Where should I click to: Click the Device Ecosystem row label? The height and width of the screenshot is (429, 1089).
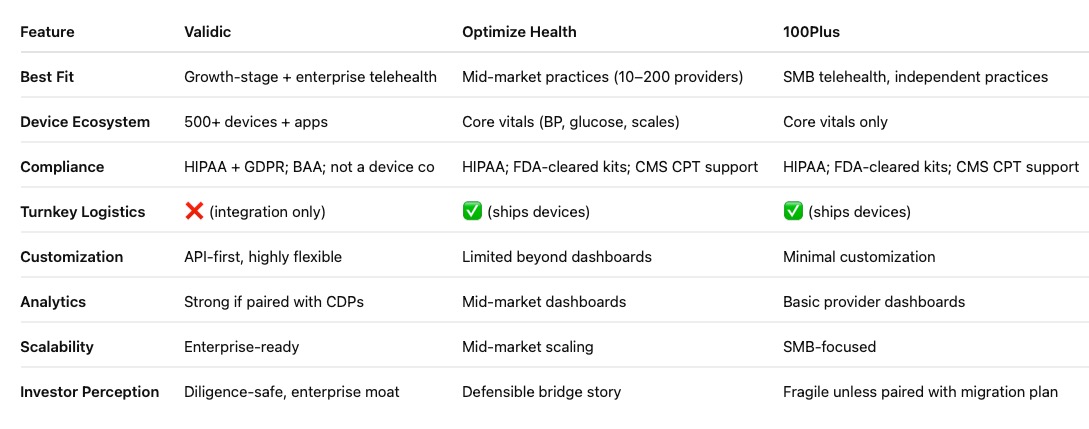85,122
